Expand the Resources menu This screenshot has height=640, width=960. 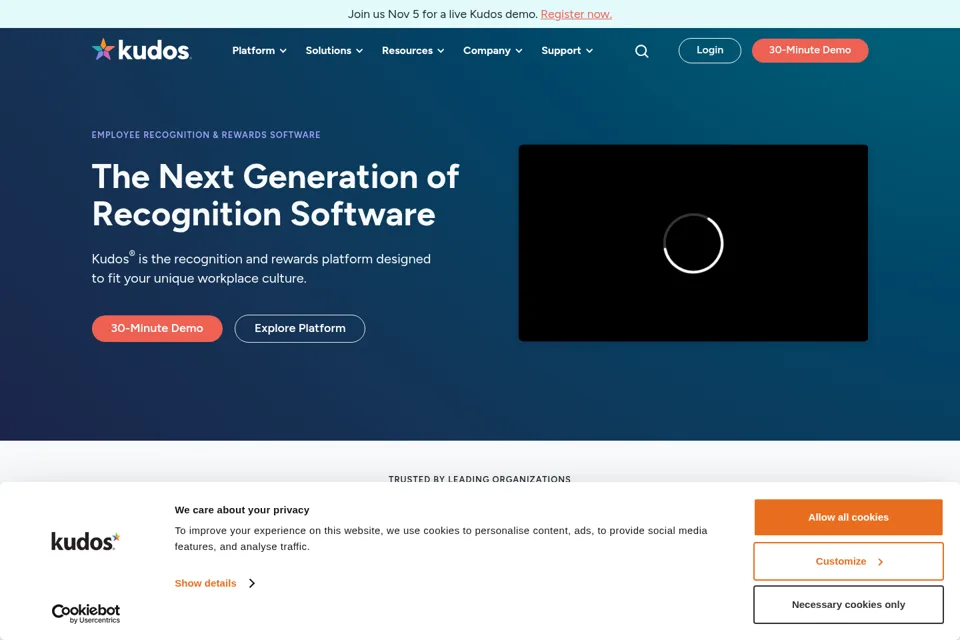point(413,51)
